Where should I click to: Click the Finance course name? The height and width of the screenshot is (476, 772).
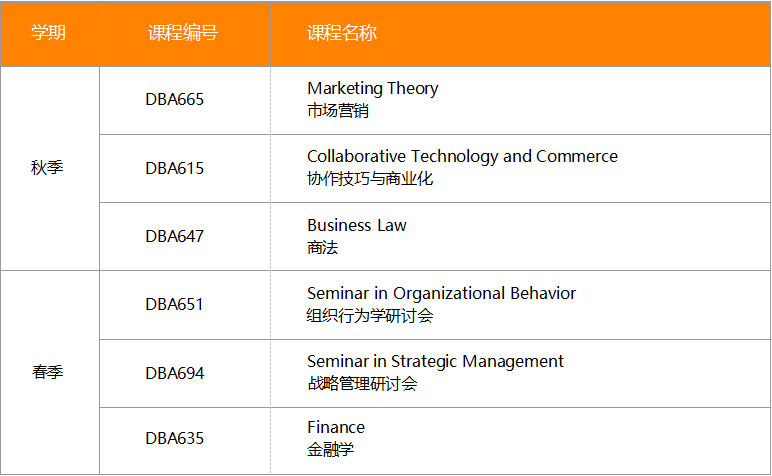[x=336, y=427]
